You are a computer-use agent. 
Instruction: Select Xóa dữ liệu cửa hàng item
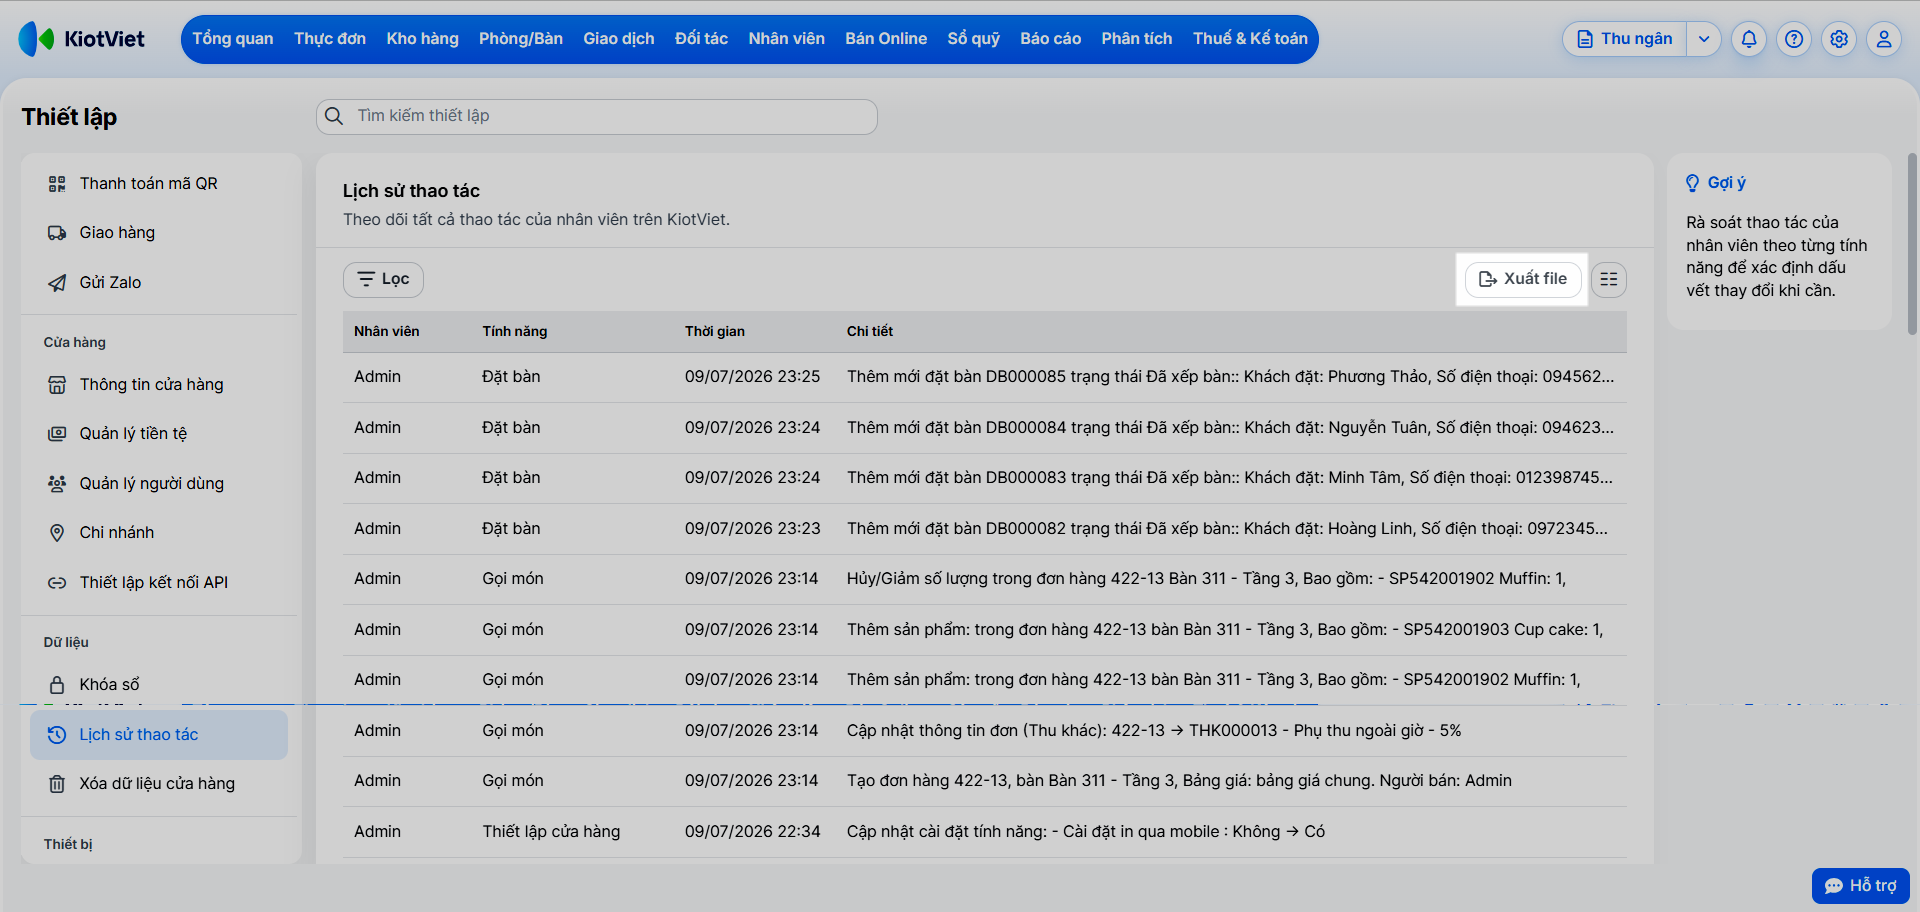pos(159,784)
